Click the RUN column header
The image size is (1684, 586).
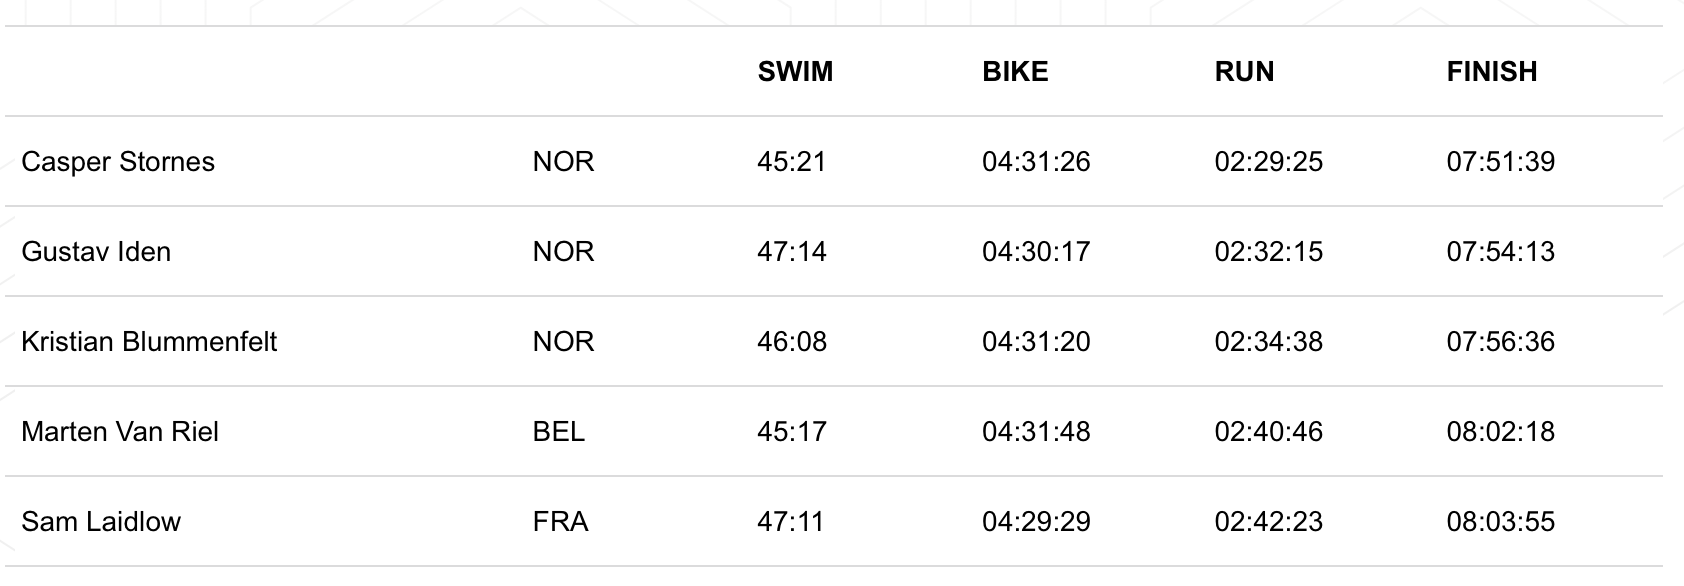click(1244, 72)
